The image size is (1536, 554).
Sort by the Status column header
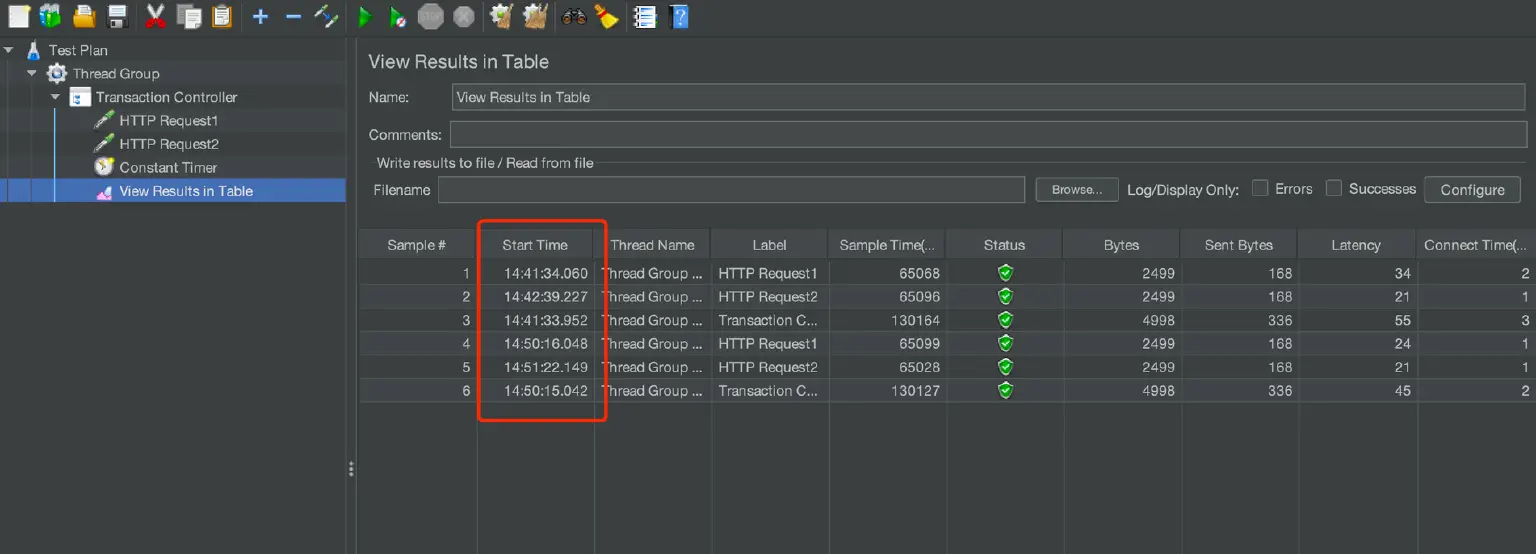click(x=1004, y=245)
